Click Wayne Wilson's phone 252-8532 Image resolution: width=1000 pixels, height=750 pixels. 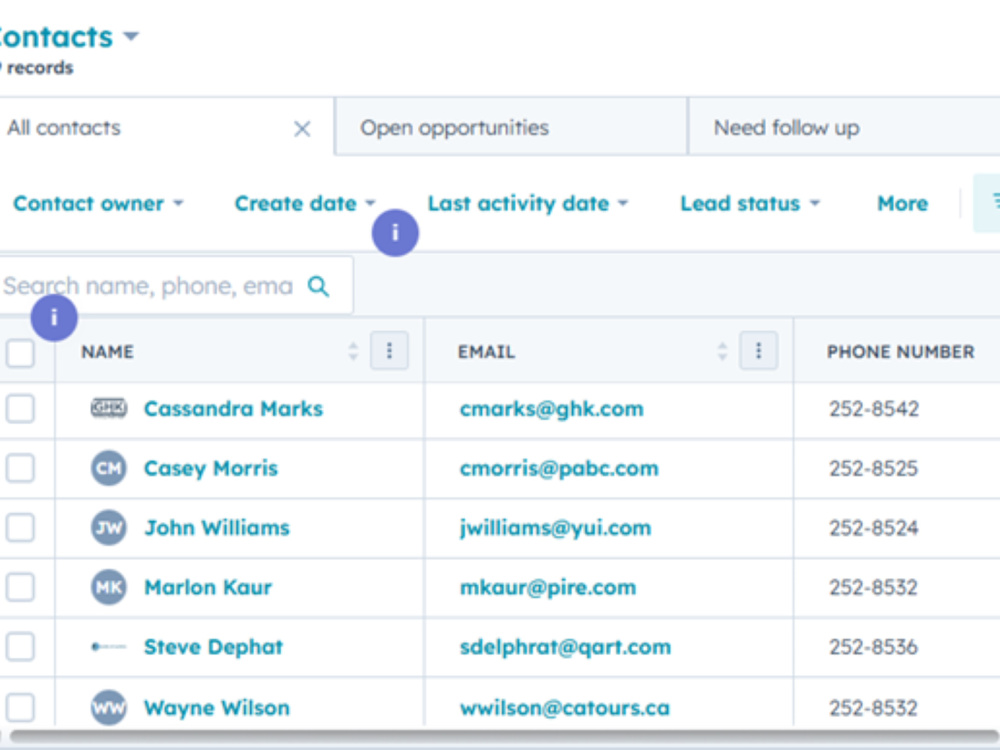click(874, 708)
